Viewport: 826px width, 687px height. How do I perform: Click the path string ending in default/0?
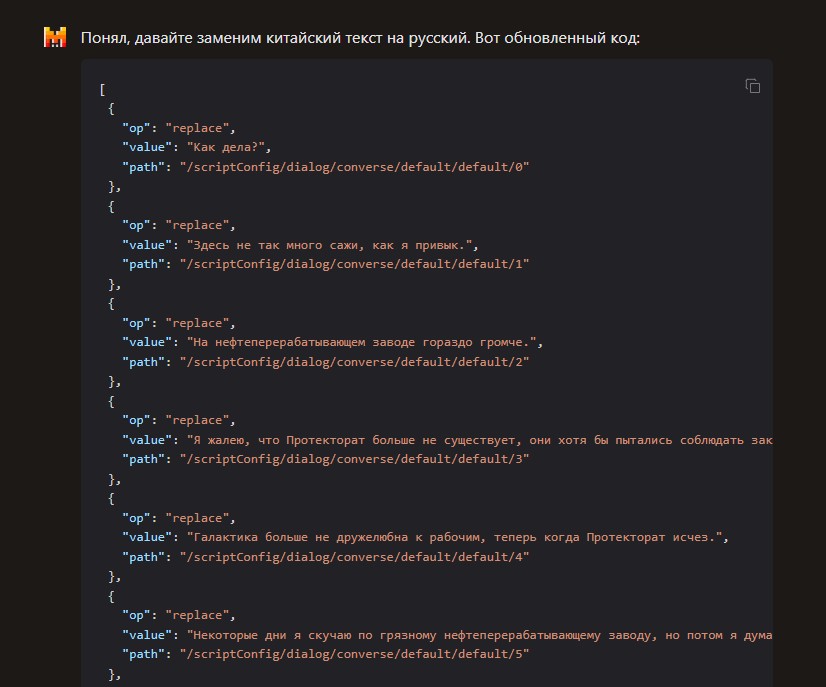[x=354, y=167]
